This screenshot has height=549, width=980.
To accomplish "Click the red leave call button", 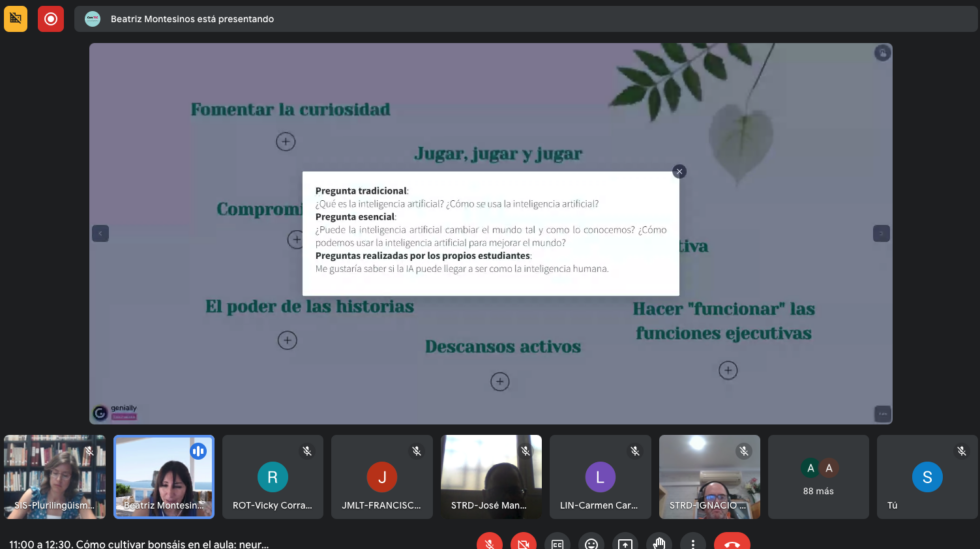I will click(731, 543).
